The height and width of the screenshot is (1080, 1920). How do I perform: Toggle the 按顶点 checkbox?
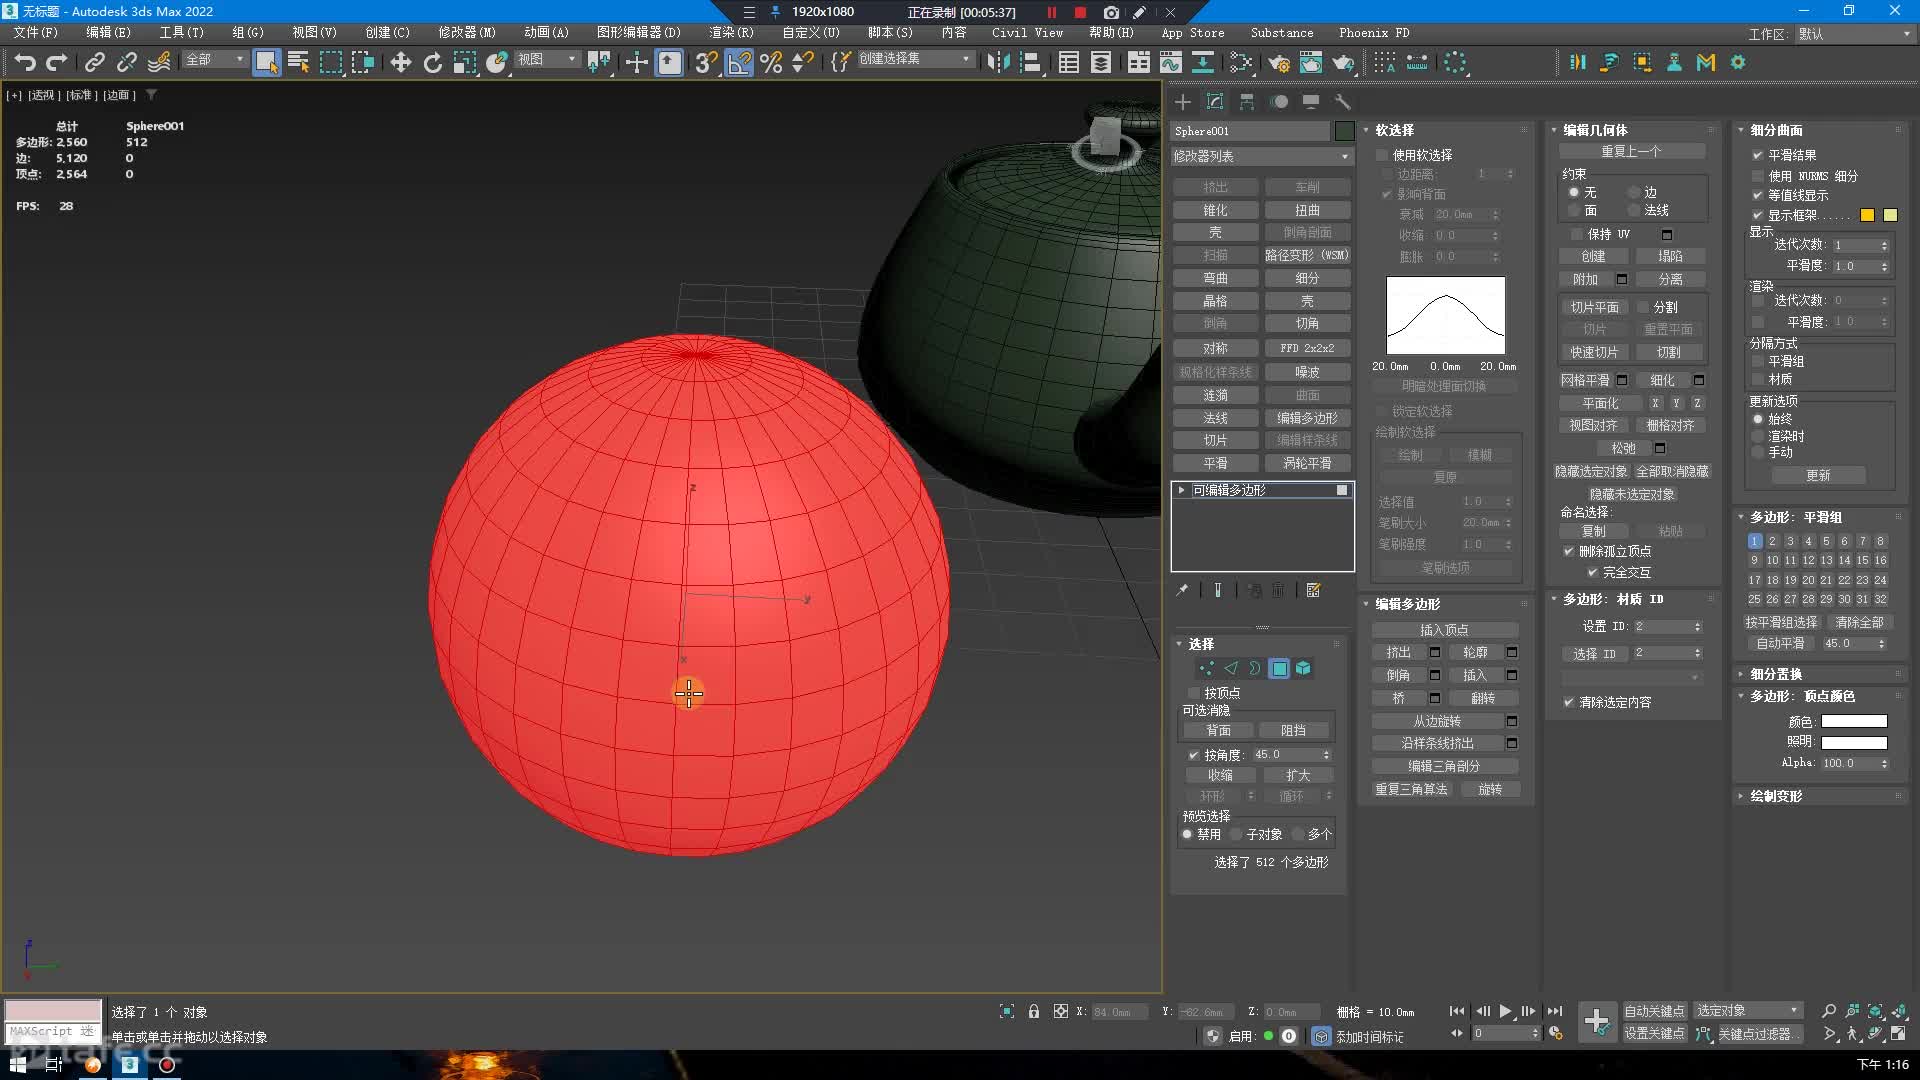click(1193, 692)
